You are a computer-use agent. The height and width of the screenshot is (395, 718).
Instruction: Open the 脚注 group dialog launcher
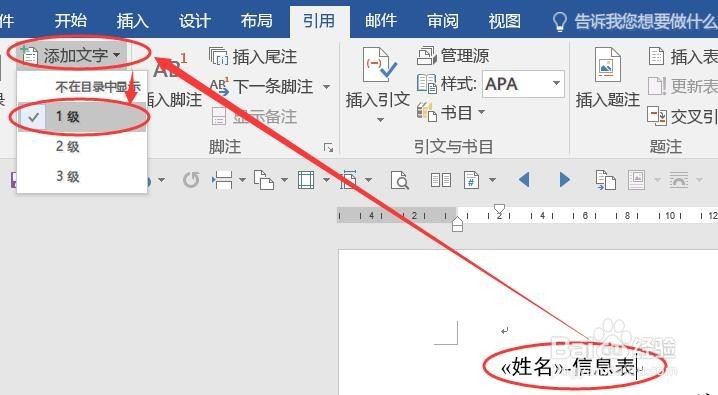pyautogui.click(x=328, y=147)
